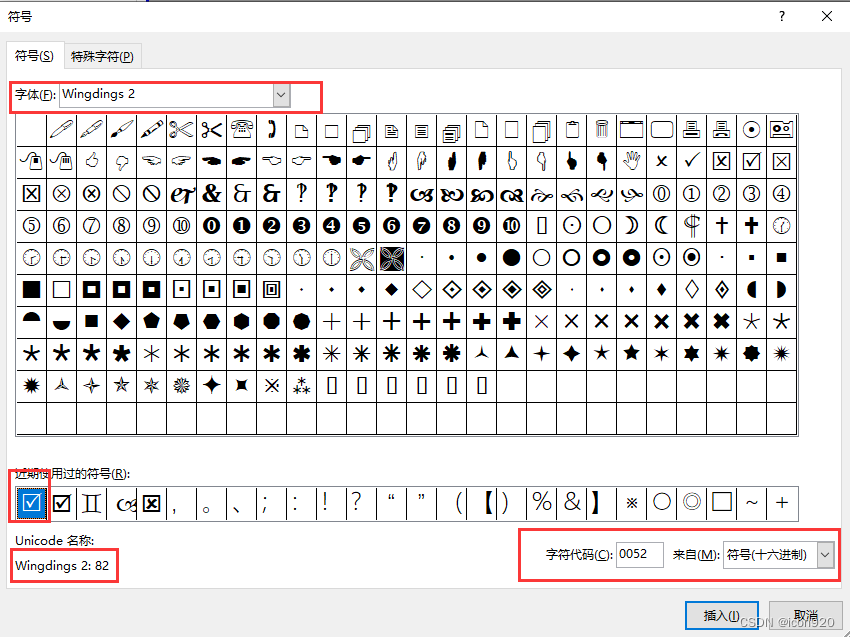This screenshot has height=637, width=850.
Task: Choose the double circle ◎ recent symbol
Action: coord(692,503)
